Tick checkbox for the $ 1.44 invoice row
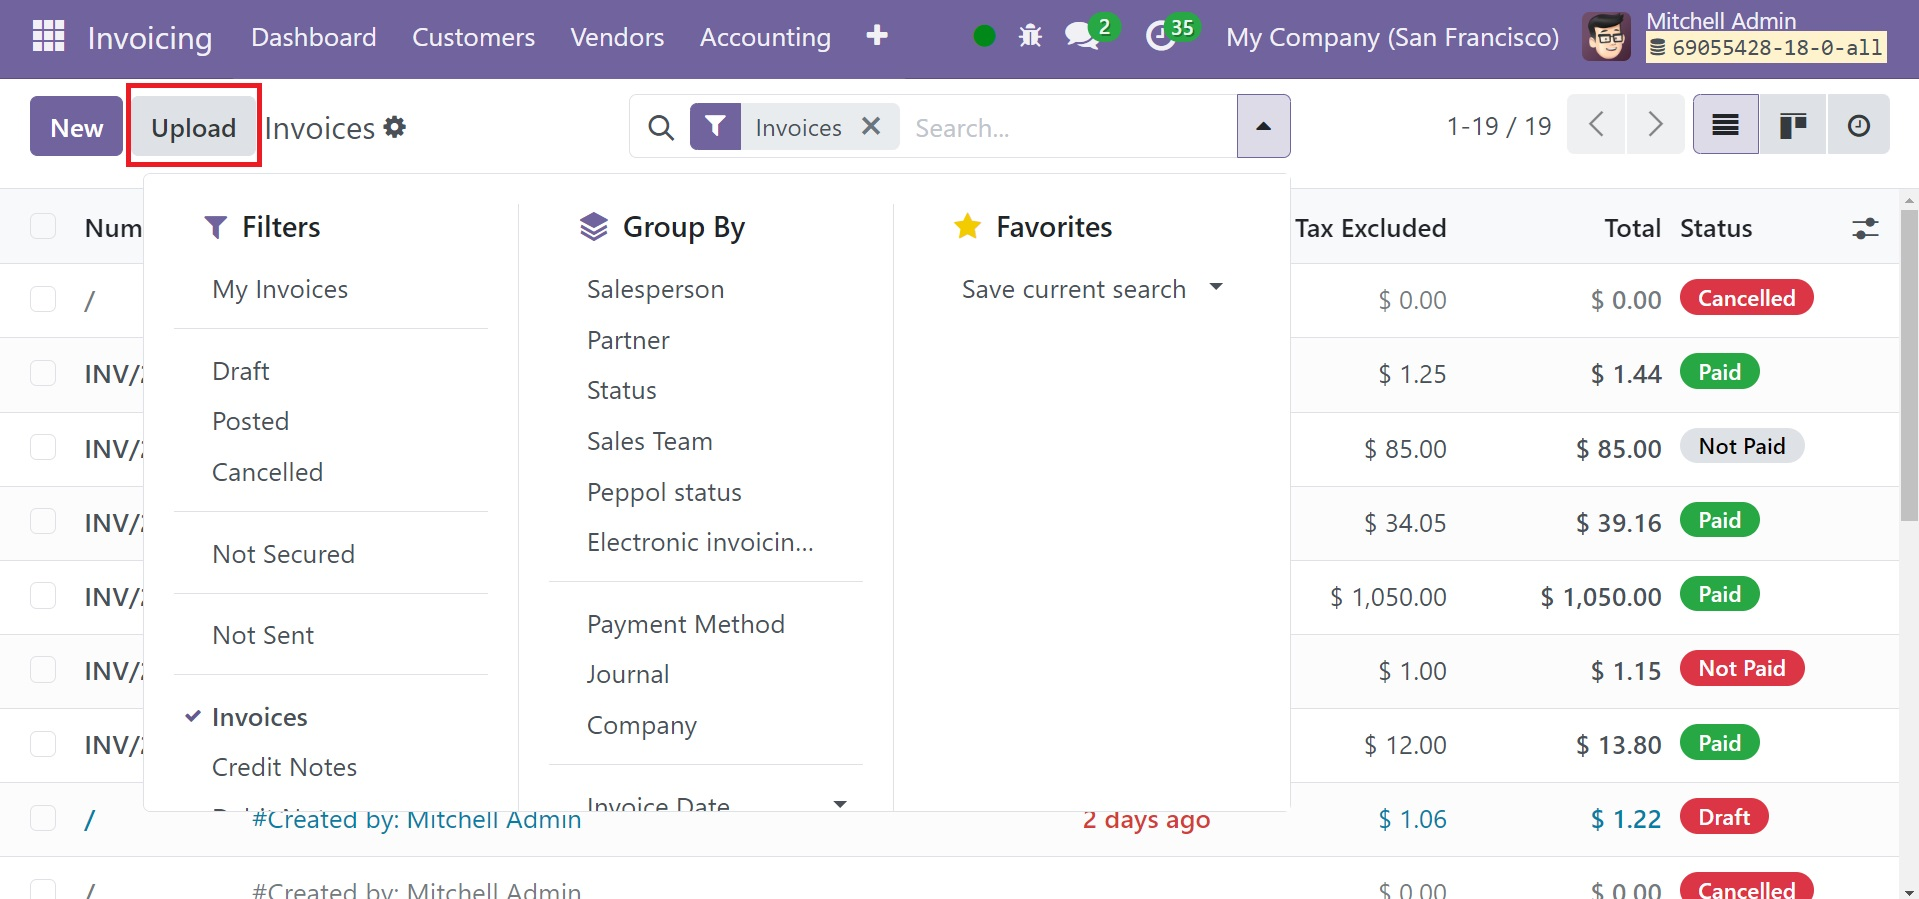Image resolution: width=1919 pixels, height=899 pixels. [43, 373]
